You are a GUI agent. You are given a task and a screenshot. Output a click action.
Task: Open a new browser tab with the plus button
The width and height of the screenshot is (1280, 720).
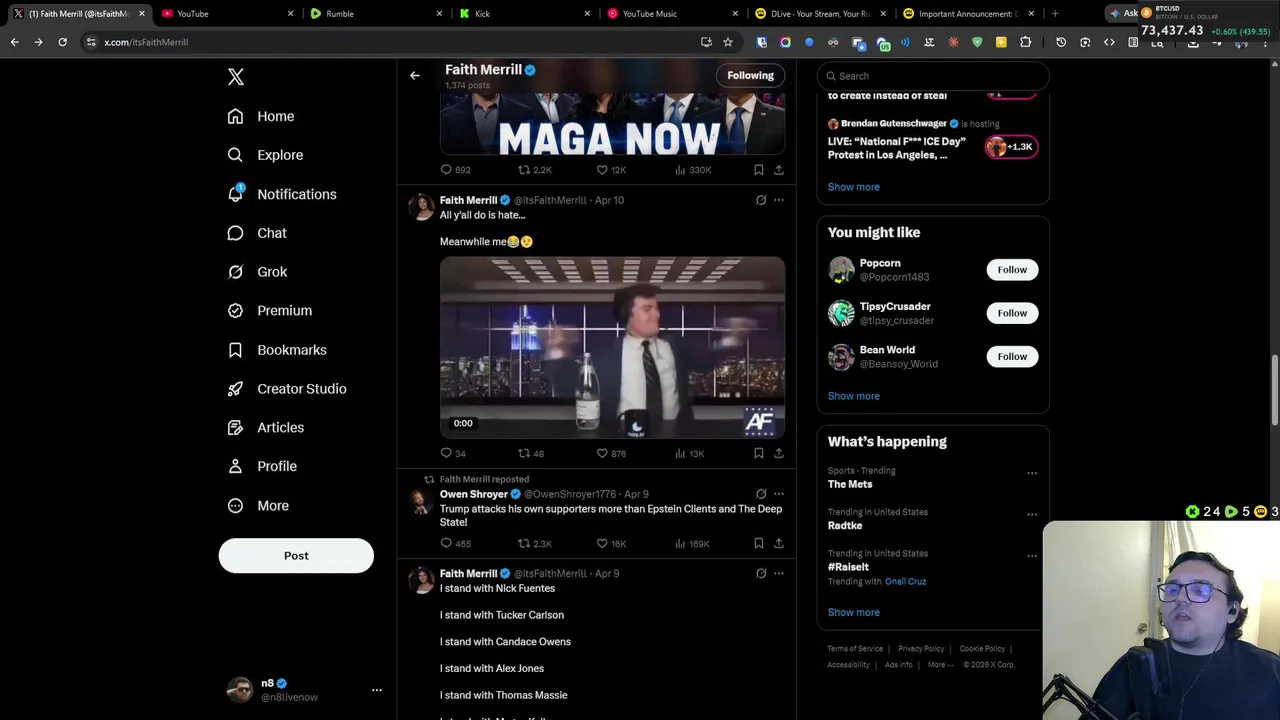(x=1055, y=14)
